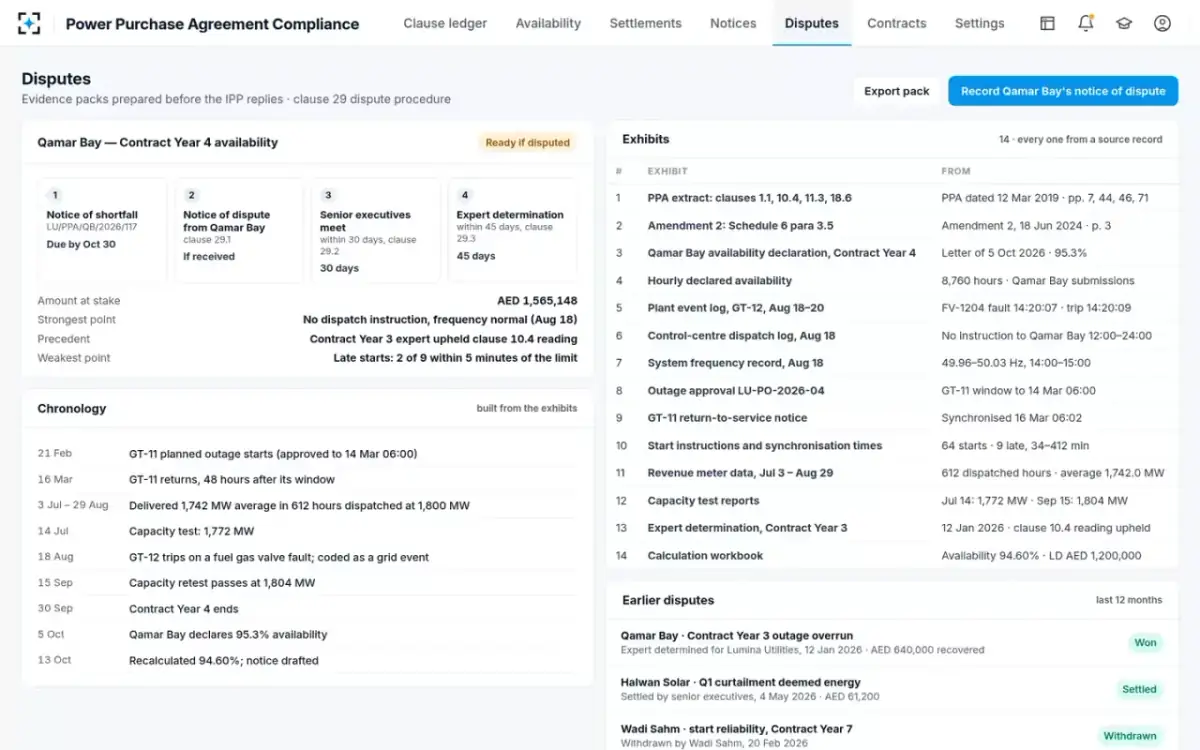The image size is (1200, 750).
Task: Click chronology entry 'Qamar Bay declares 95.3% availability'
Action: point(228,635)
